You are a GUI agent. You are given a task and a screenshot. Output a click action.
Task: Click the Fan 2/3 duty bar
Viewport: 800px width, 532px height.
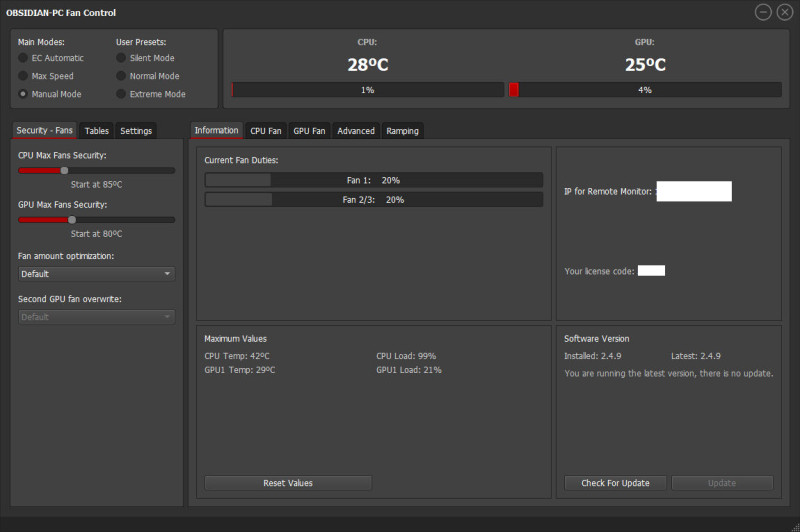[373, 199]
